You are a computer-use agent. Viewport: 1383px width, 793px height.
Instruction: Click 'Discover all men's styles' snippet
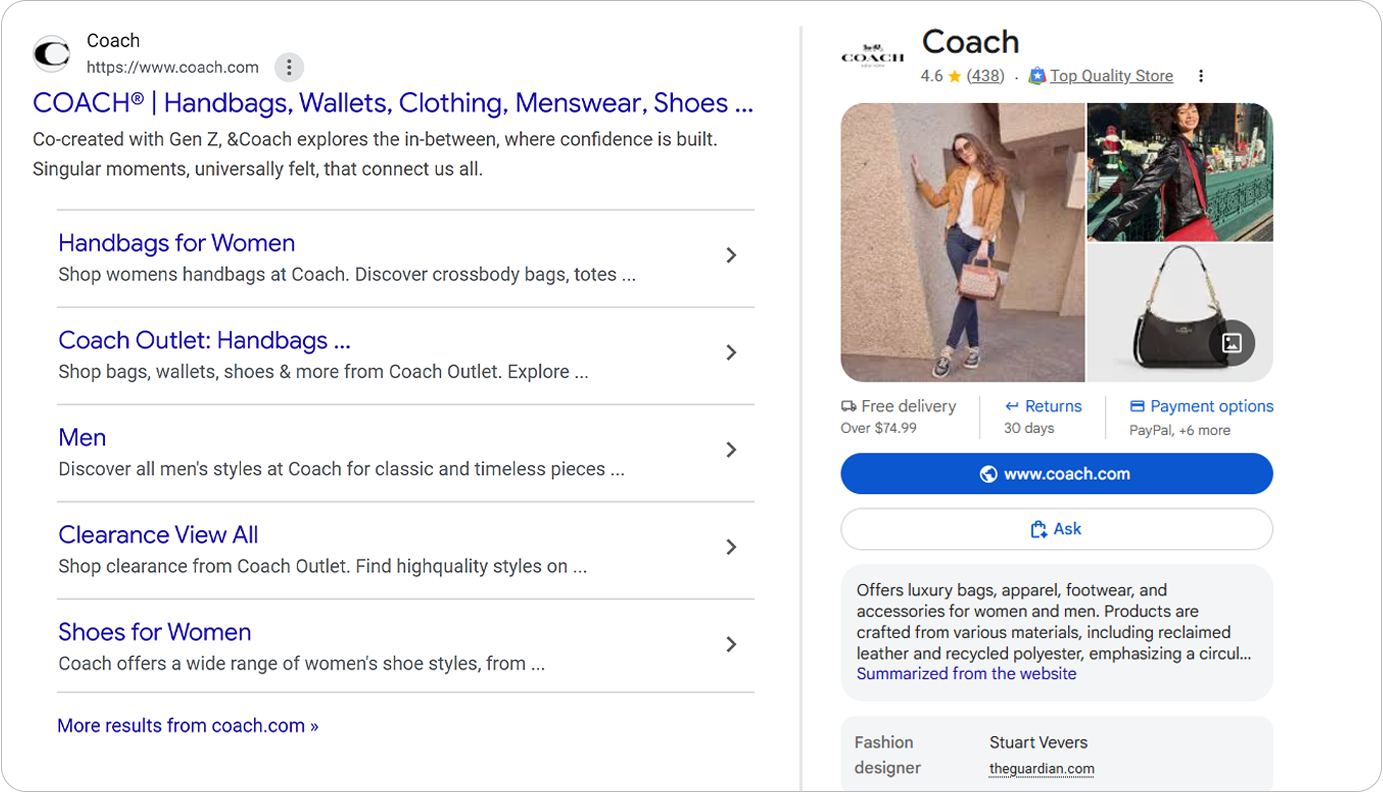(x=342, y=469)
